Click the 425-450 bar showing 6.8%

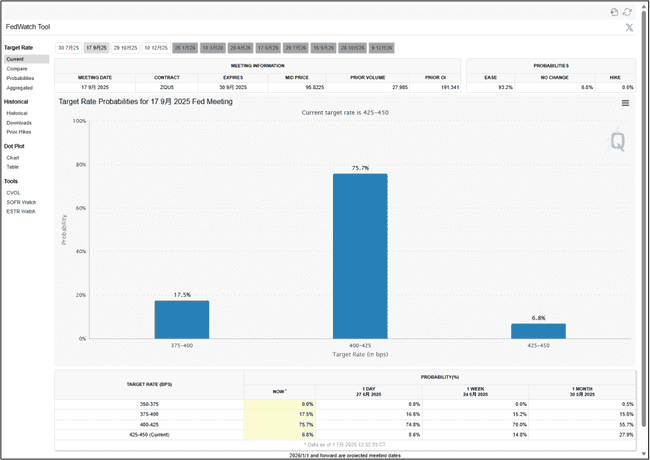538,331
